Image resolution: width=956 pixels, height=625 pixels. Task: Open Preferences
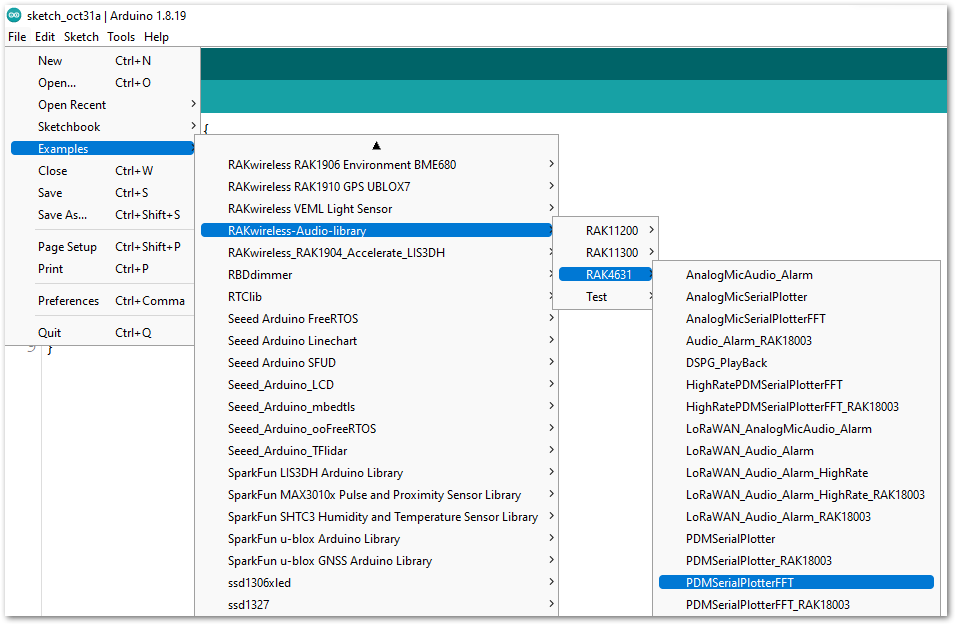68,300
